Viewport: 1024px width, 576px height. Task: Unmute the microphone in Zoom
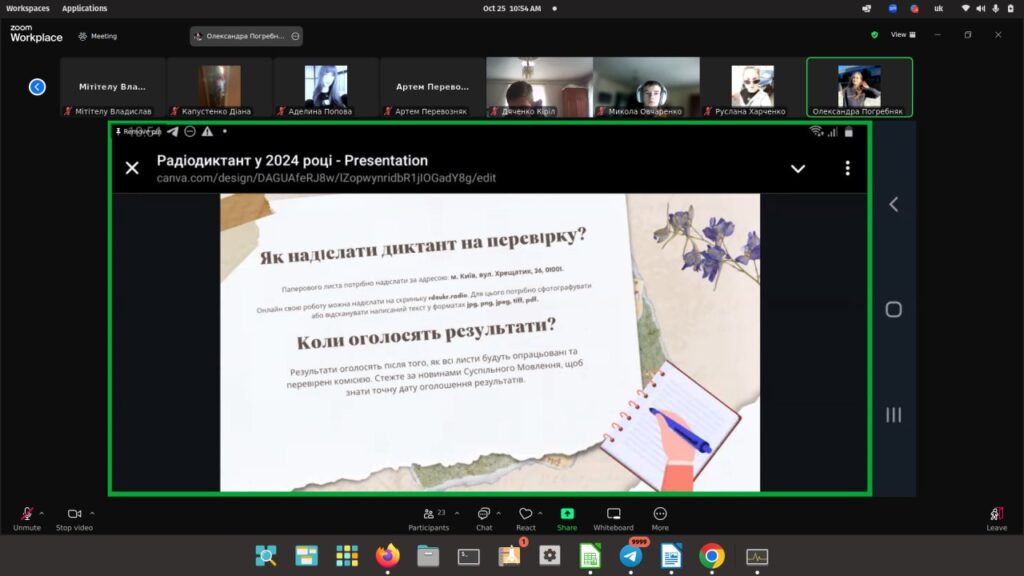point(27,519)
